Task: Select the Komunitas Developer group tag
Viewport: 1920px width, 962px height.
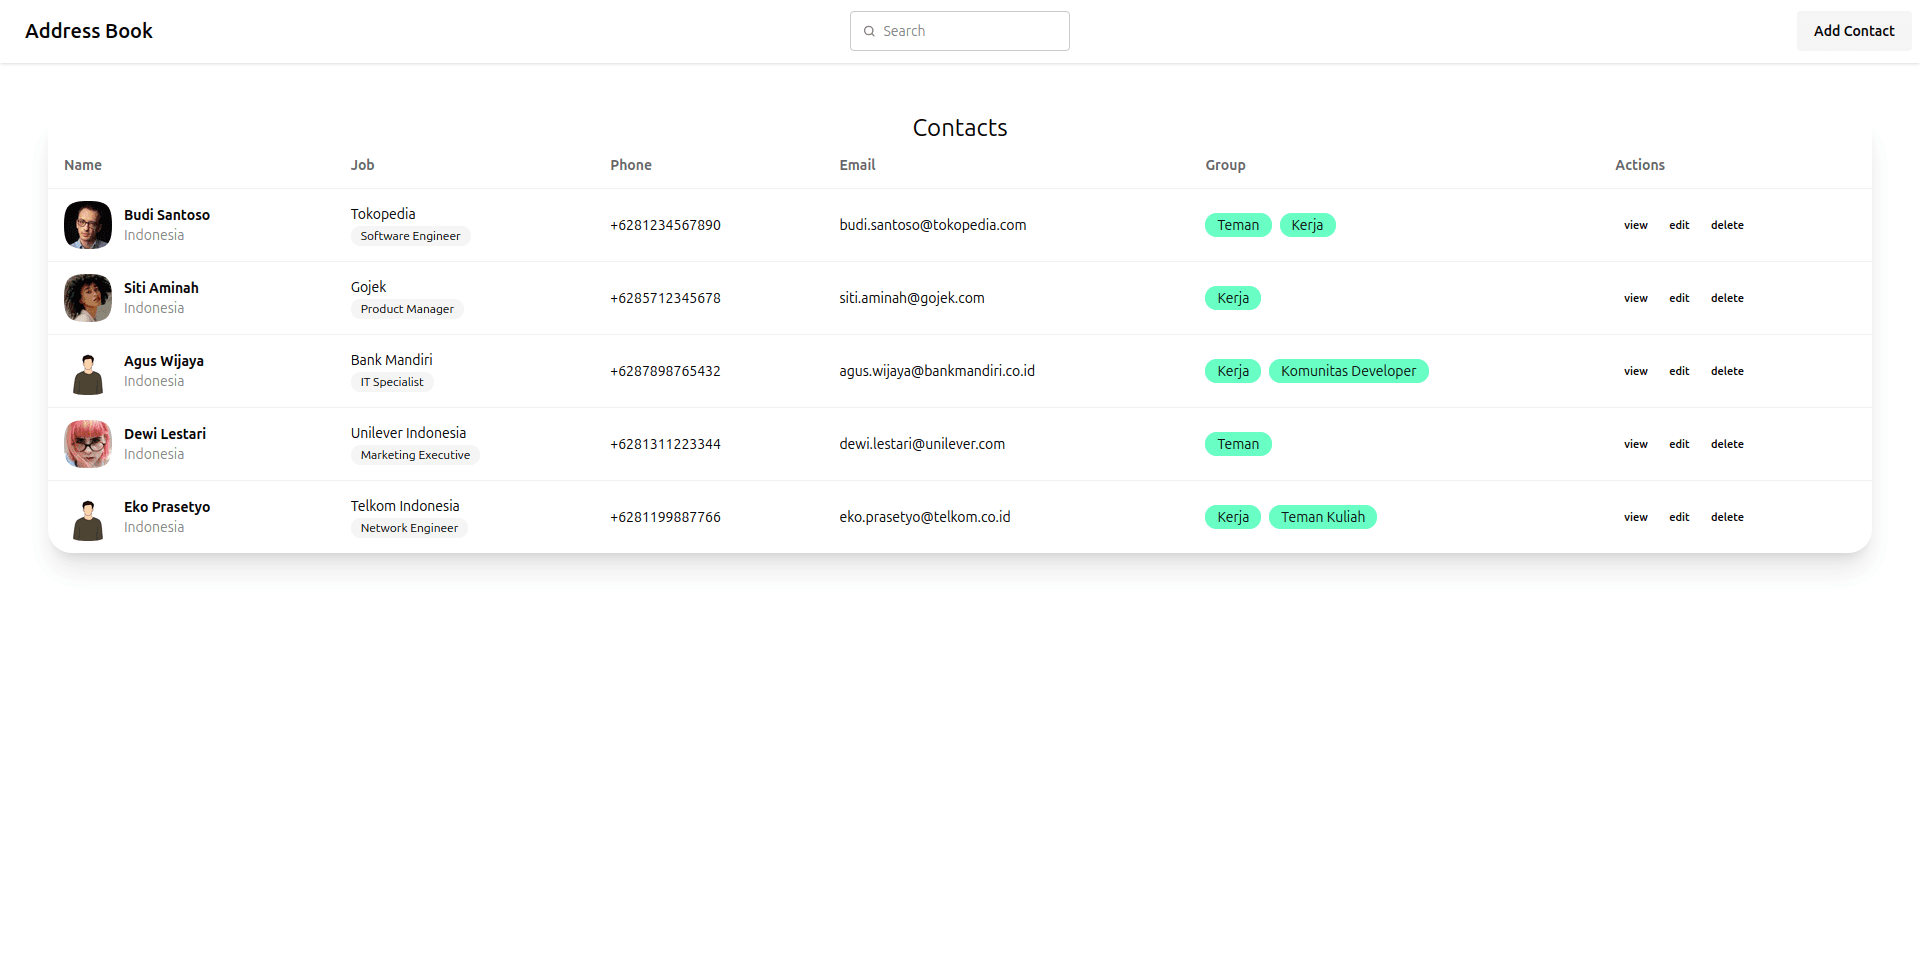Action: 1348,370
